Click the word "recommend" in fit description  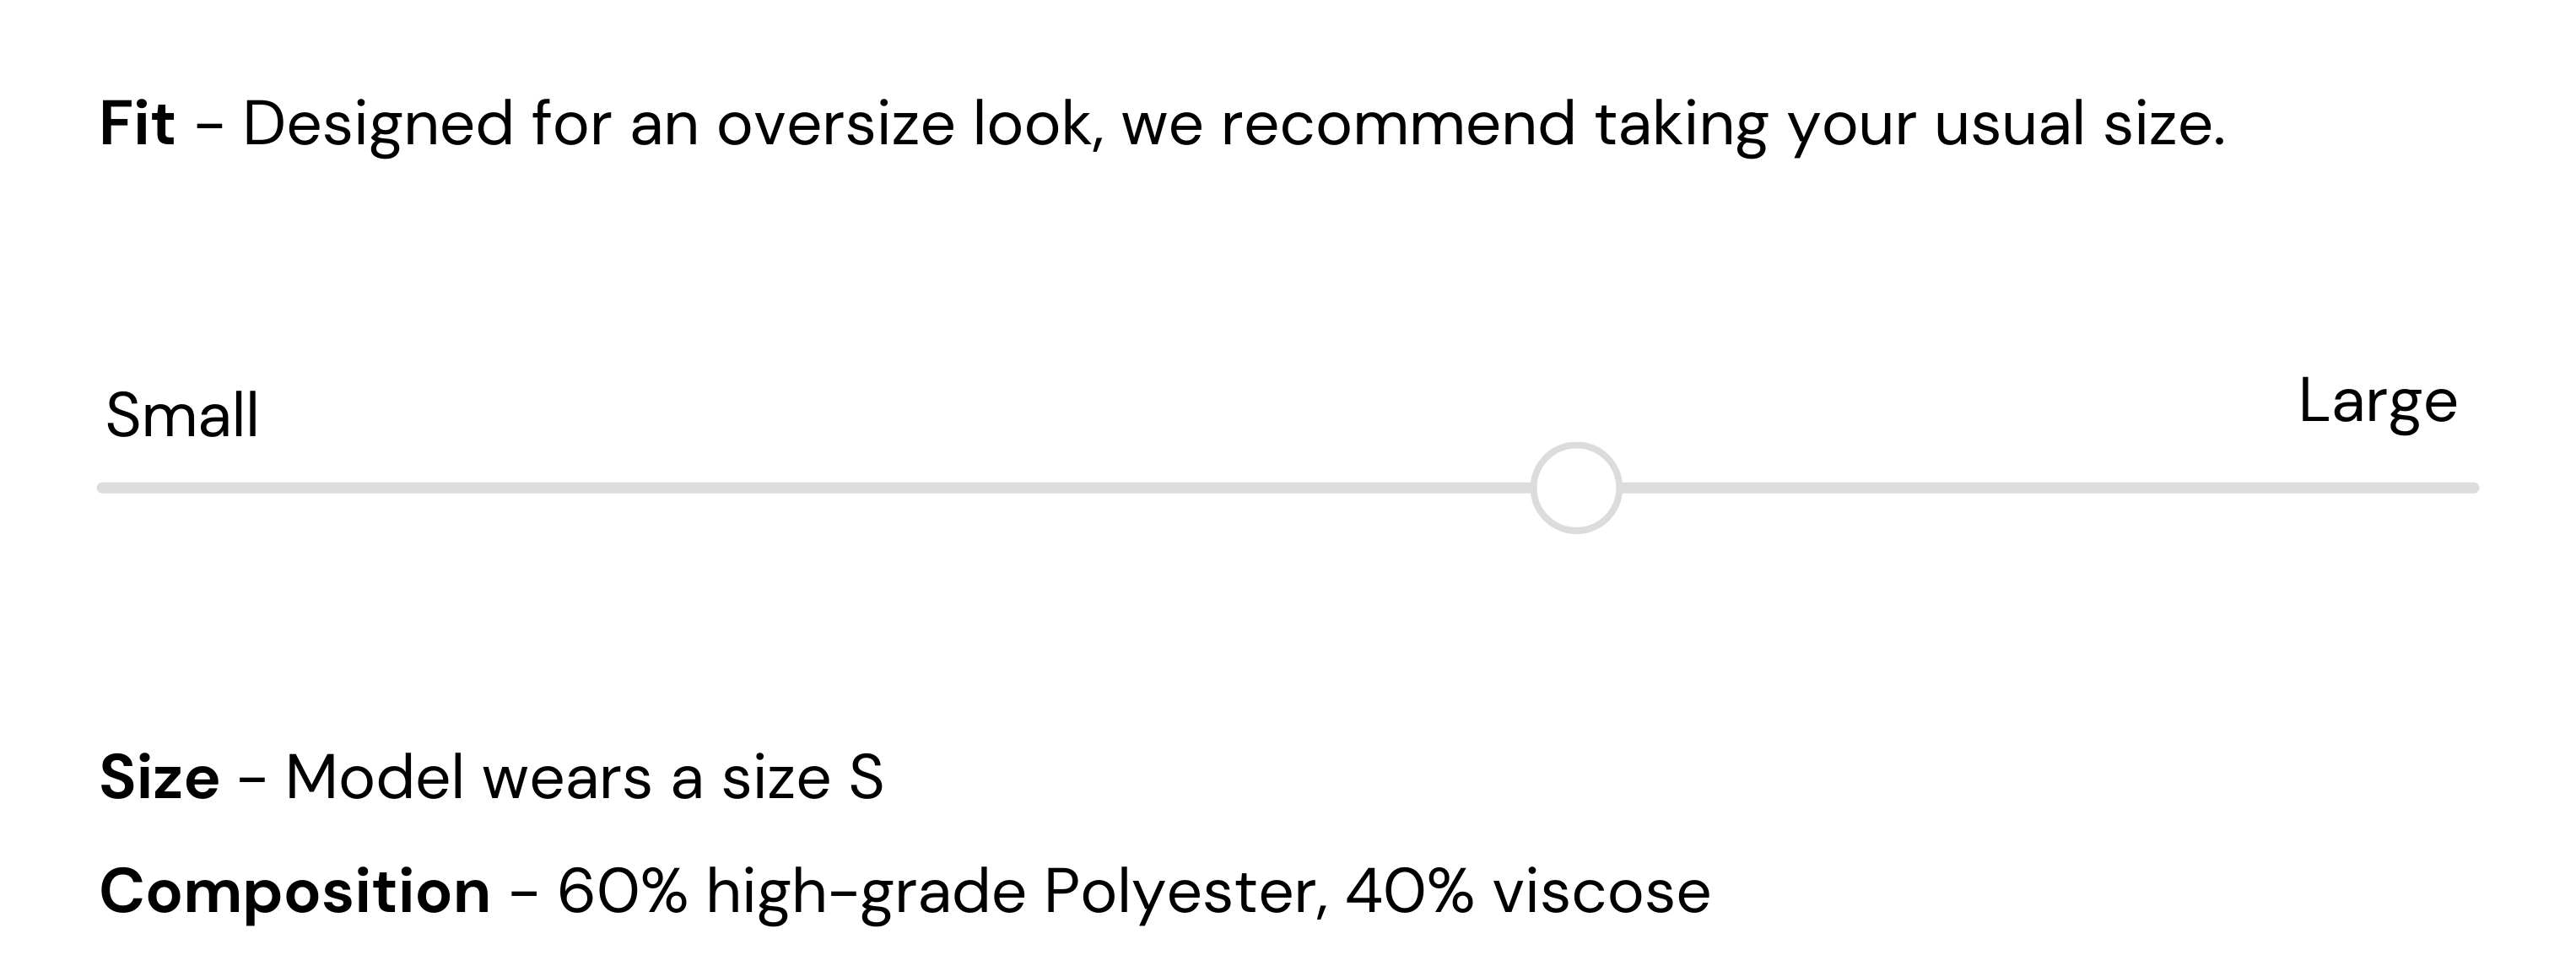[x=1398, y=125]
